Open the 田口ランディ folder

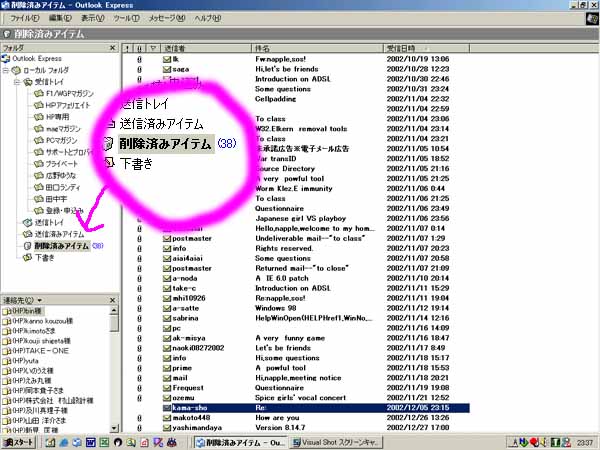(x=63, y=188)
